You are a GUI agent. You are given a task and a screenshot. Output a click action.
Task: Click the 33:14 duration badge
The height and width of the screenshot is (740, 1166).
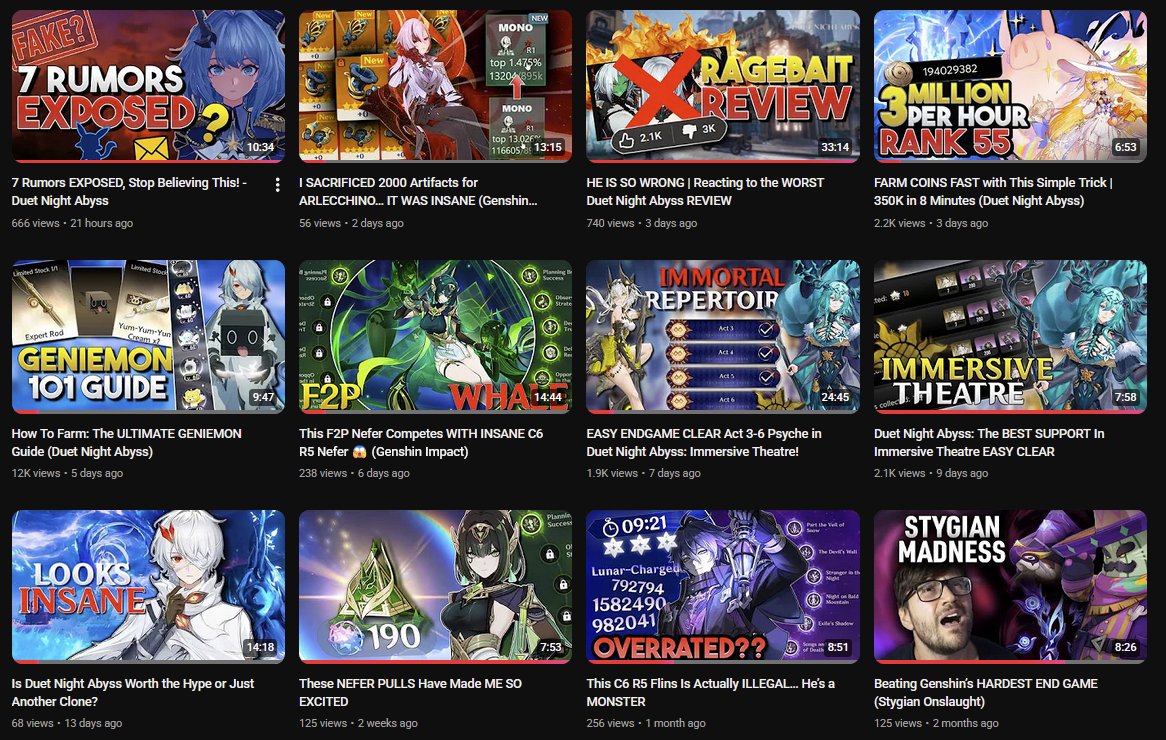click(x=835, y=147)
